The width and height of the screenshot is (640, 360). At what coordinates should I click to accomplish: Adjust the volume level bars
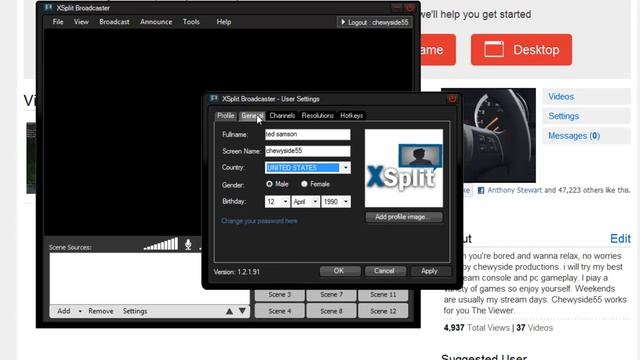tap(161, 244)
